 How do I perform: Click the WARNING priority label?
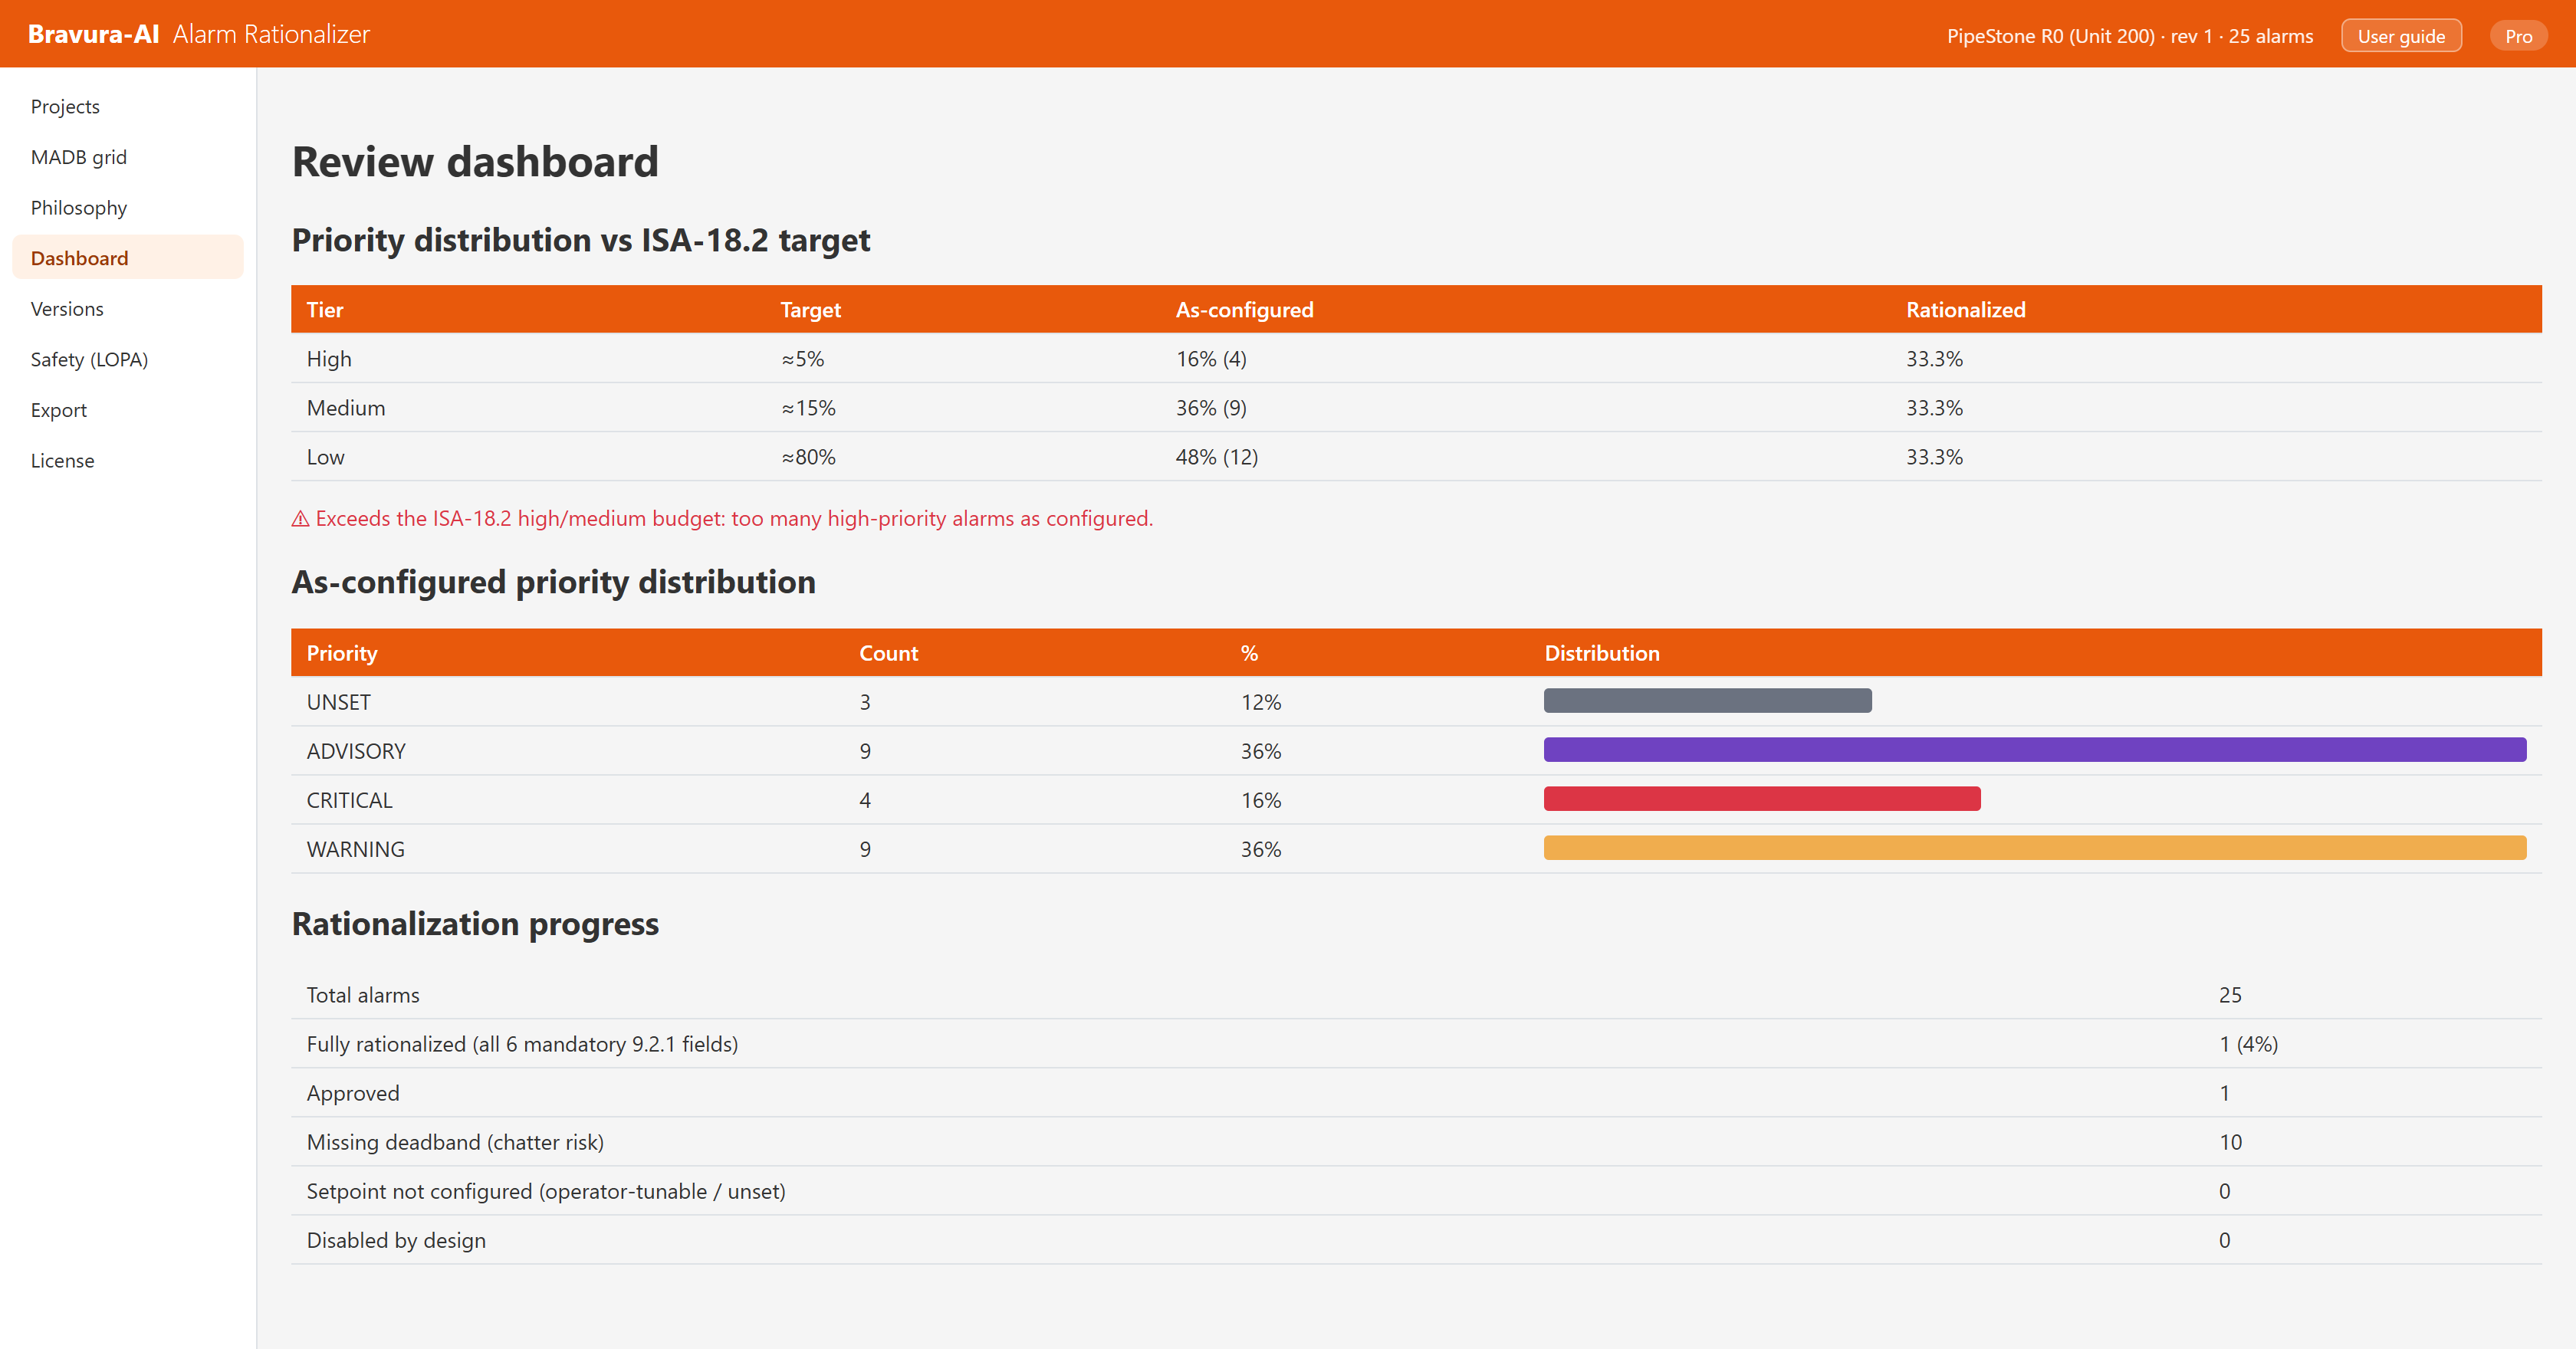click(x=355, y=849)
